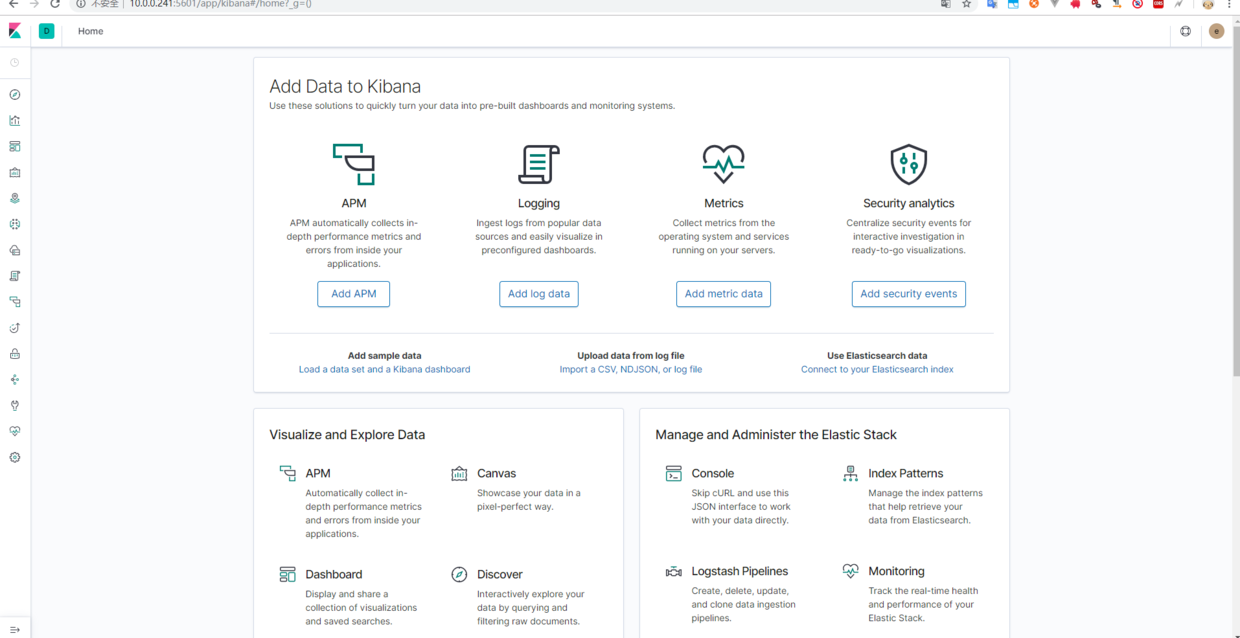Open Dev Tools from the side navigation
This screenshot has height=638, width=1240.
(x=15, y=406)
